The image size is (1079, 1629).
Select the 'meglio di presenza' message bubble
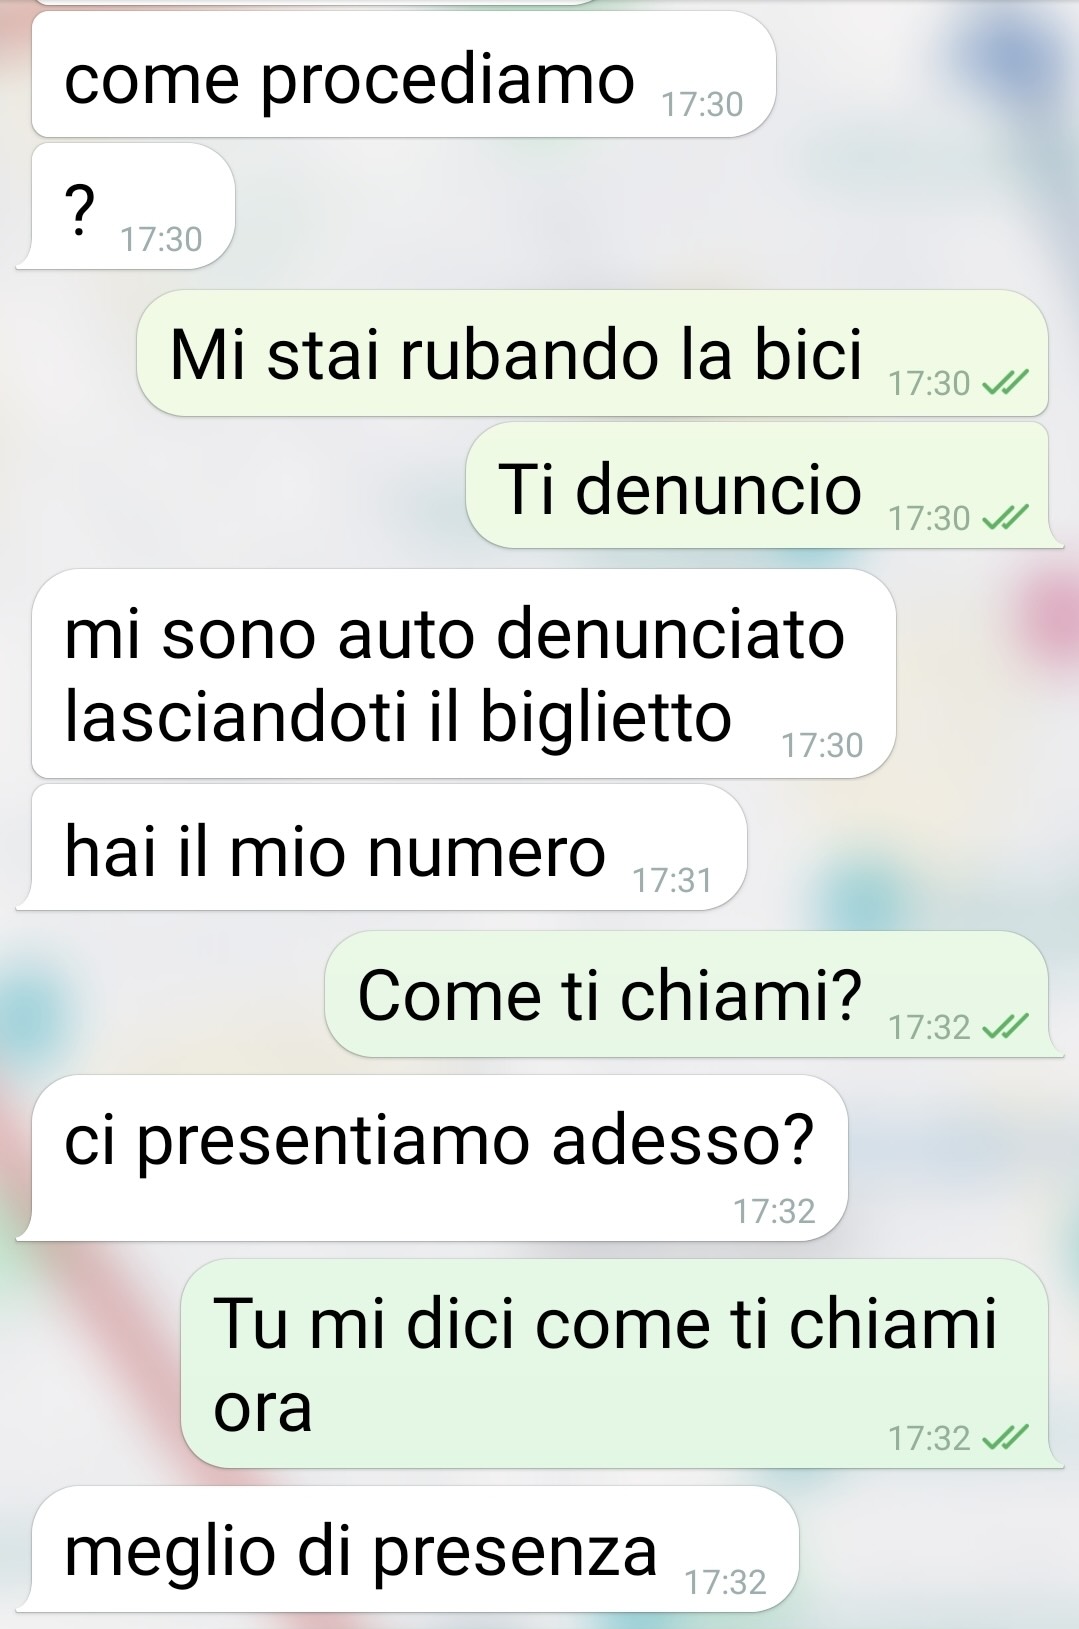pyautogui.click(x=408, y=1549)
